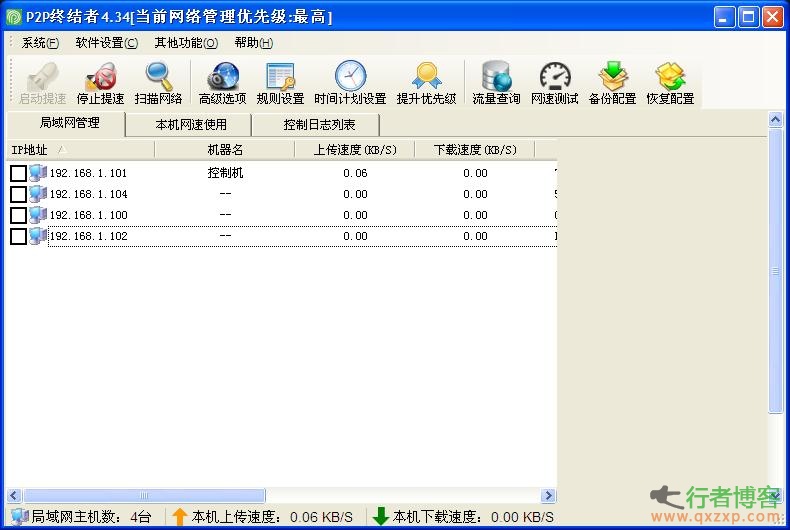The image size is (790, 530).
Task: Click 本机上传速度 status bar text
Action: click(x=272, y=516)
